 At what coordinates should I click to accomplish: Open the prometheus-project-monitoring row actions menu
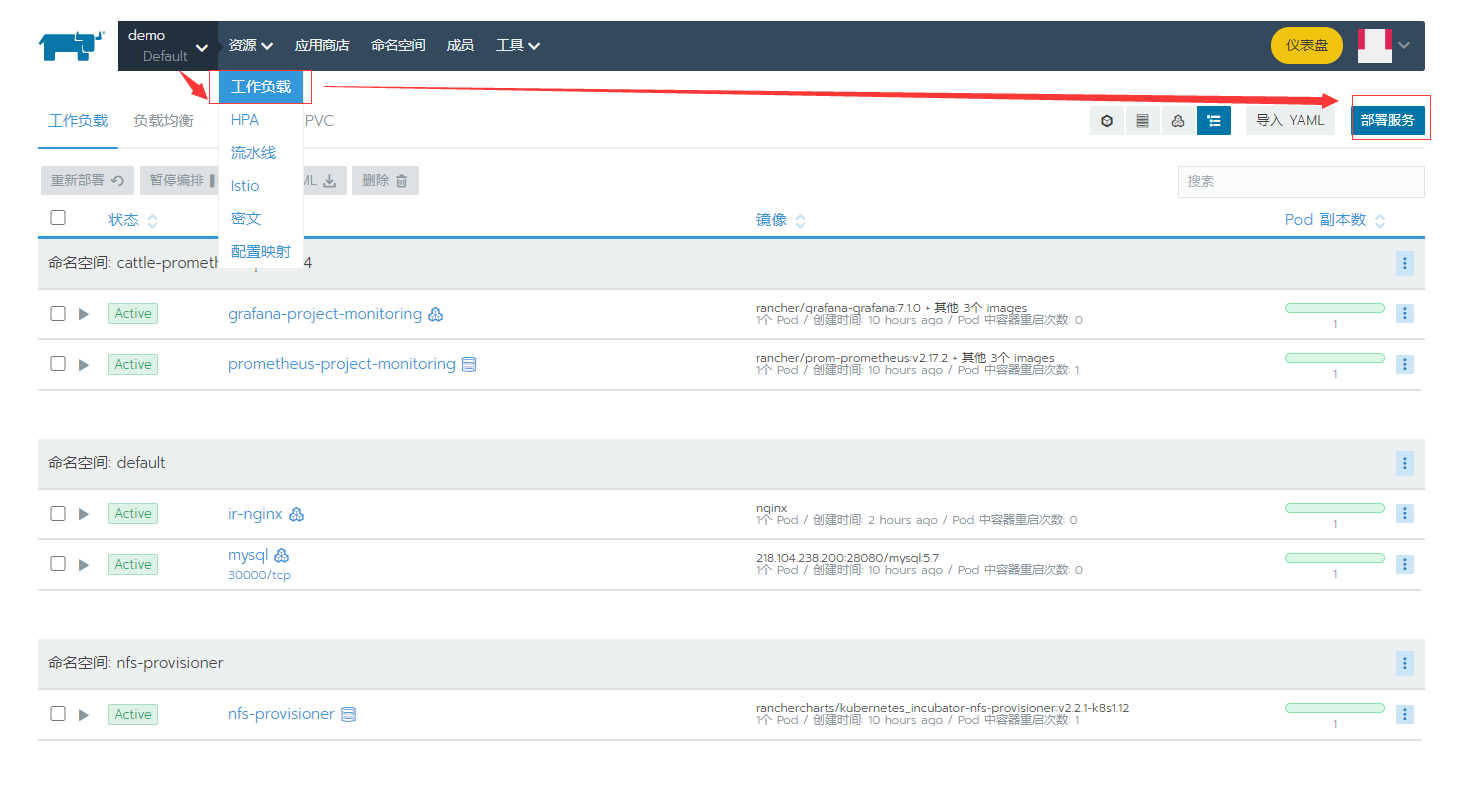(1405, 363)
